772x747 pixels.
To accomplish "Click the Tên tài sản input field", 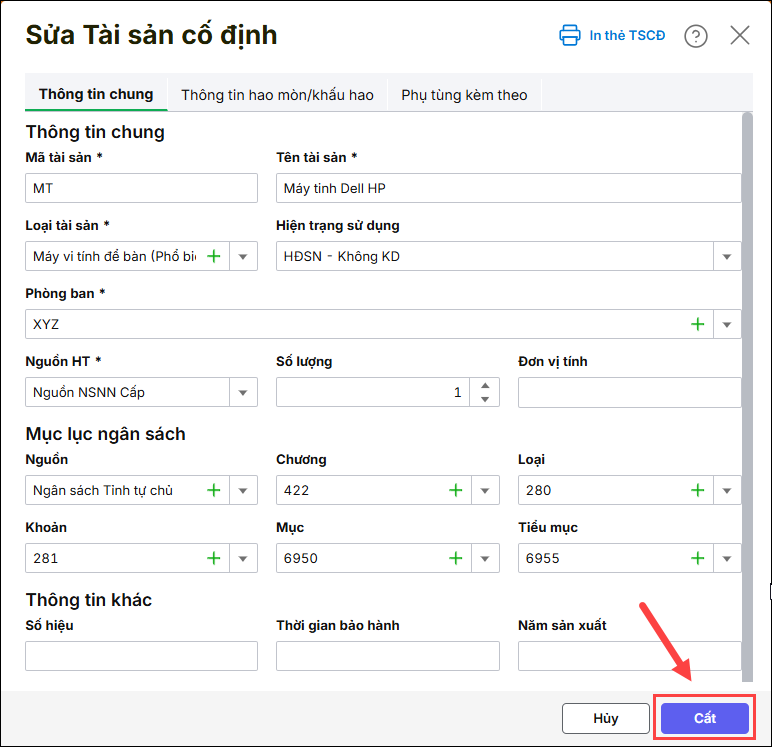I will tap(508, 189).
